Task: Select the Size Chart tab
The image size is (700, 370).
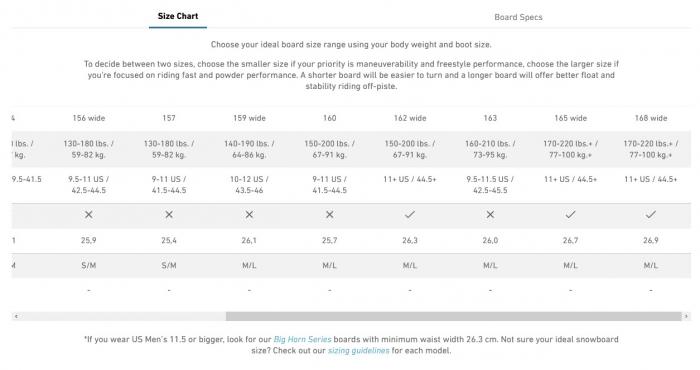Action: click(178, 16)
